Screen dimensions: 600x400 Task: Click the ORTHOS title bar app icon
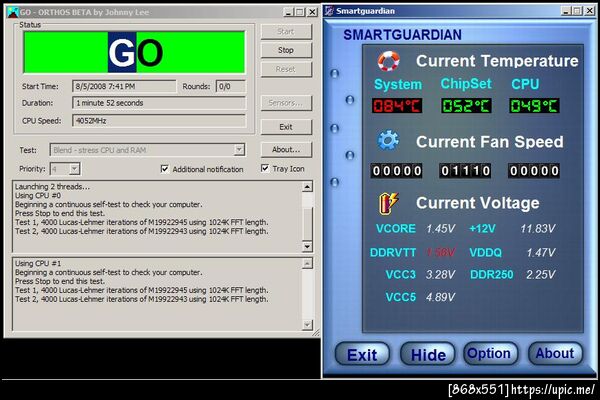(x=12, y=12)
